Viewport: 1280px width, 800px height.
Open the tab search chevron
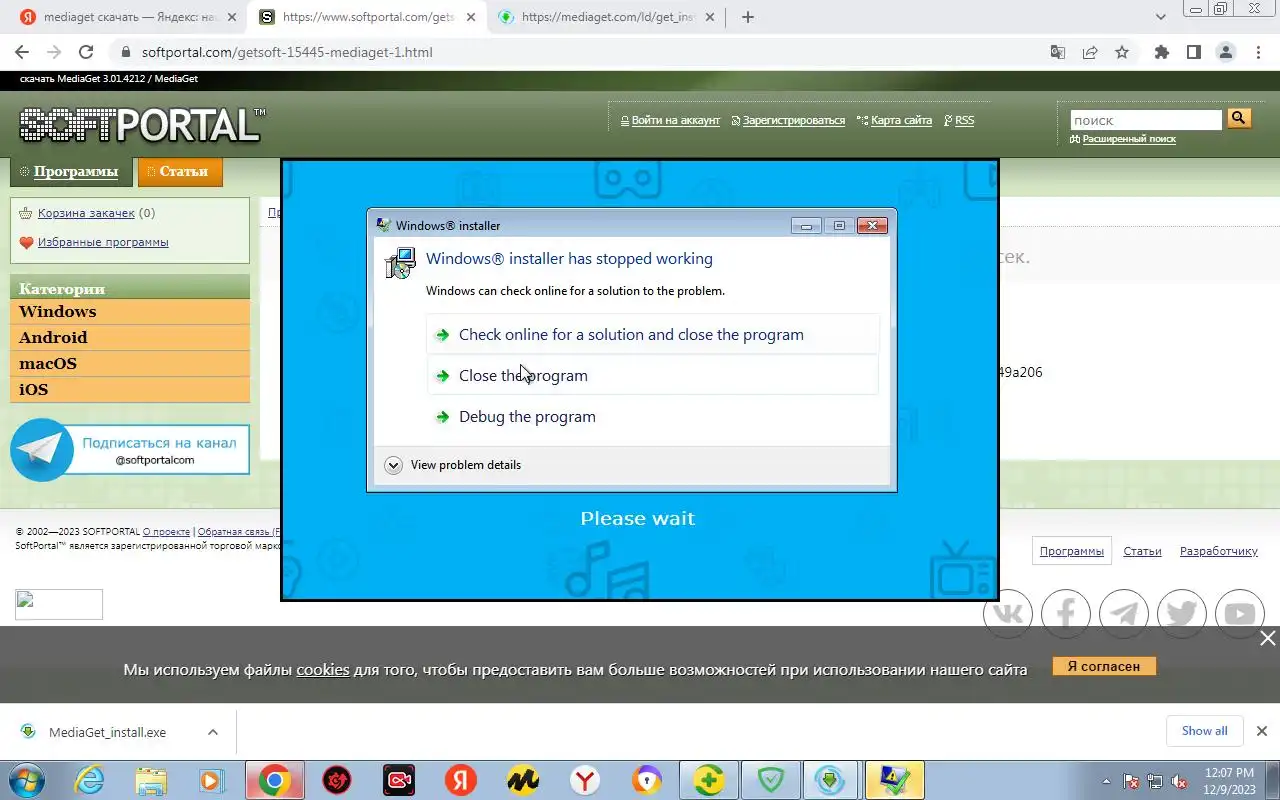point(1160,17)
